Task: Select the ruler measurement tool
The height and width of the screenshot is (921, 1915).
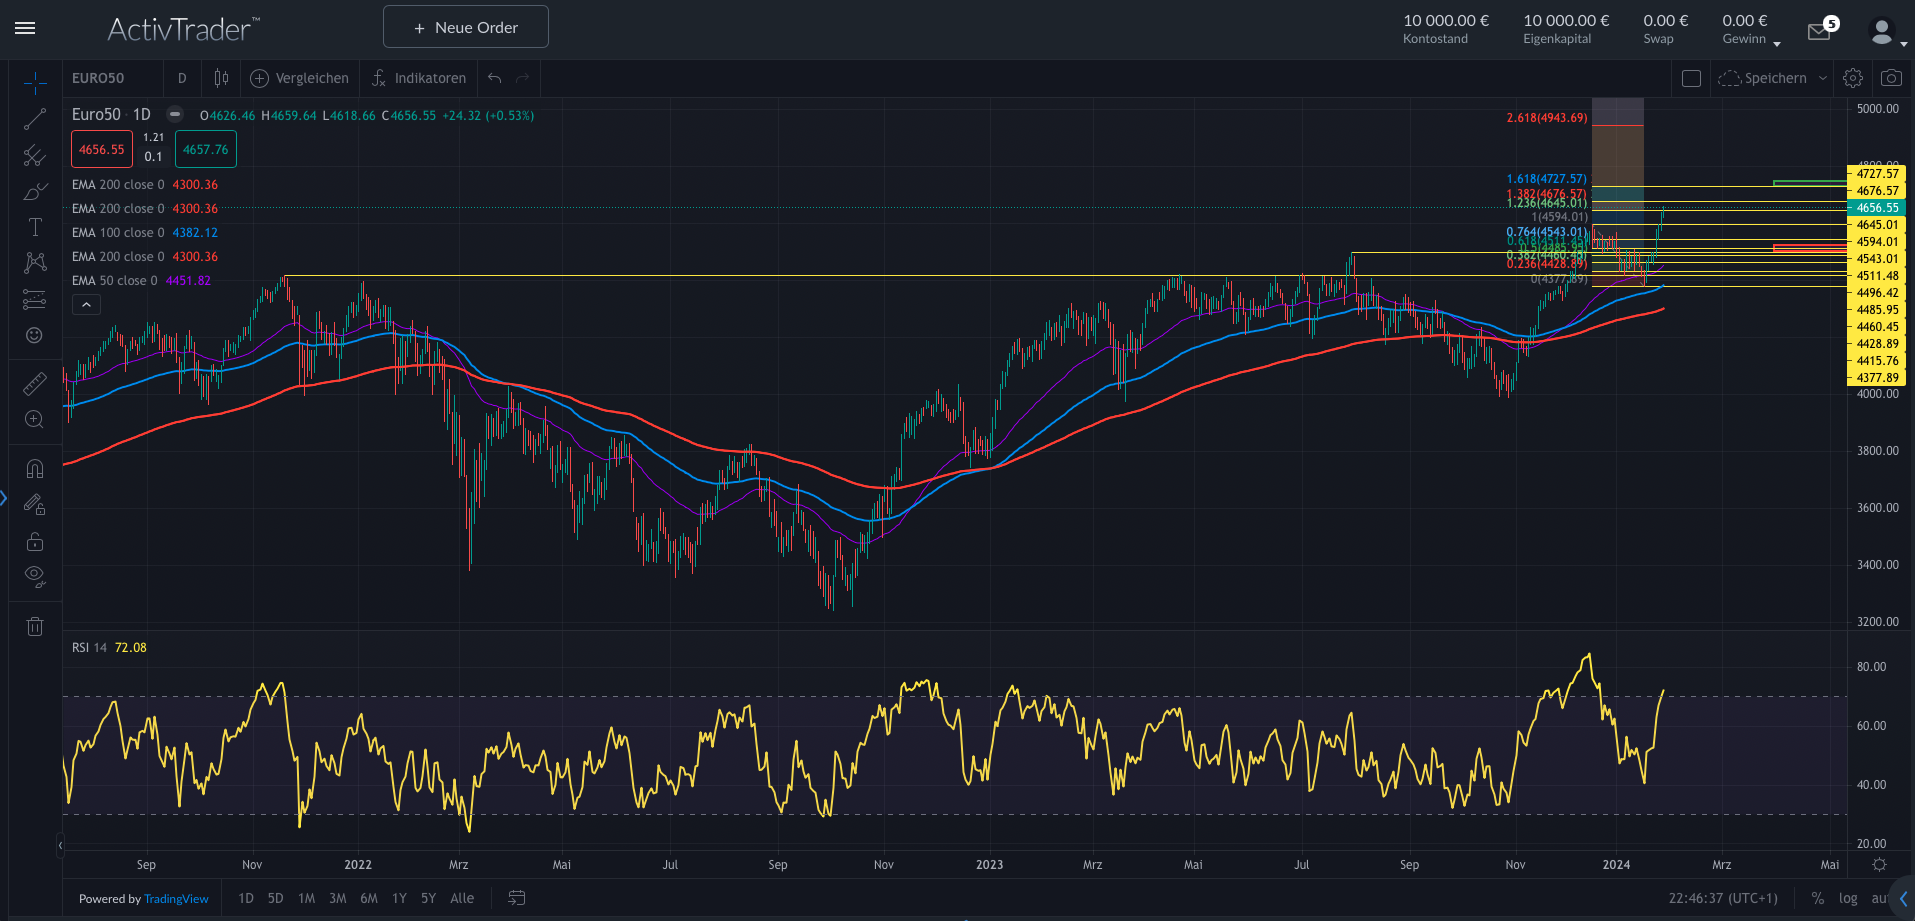Action: click(x=34, y=383)
